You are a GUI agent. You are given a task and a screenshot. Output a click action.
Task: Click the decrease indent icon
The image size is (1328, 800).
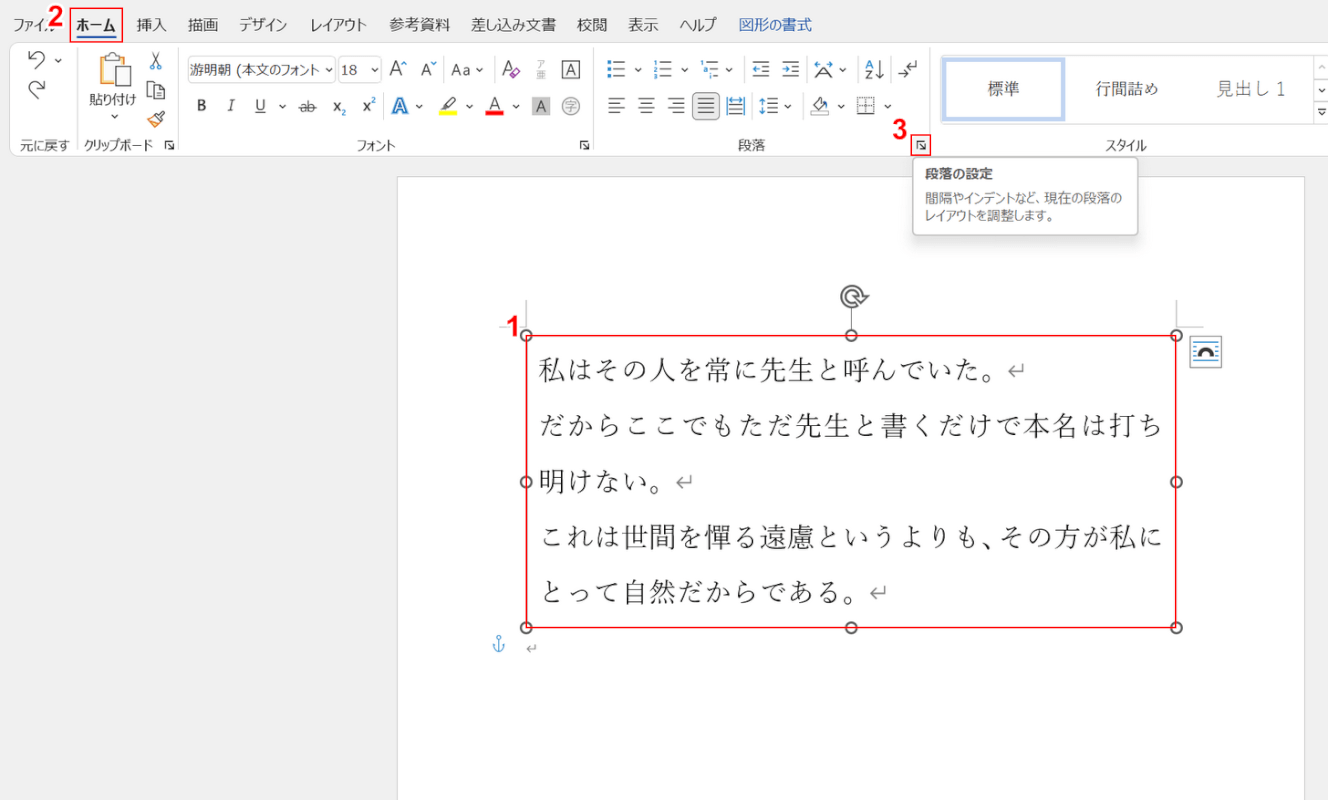(x=761, y=69)
